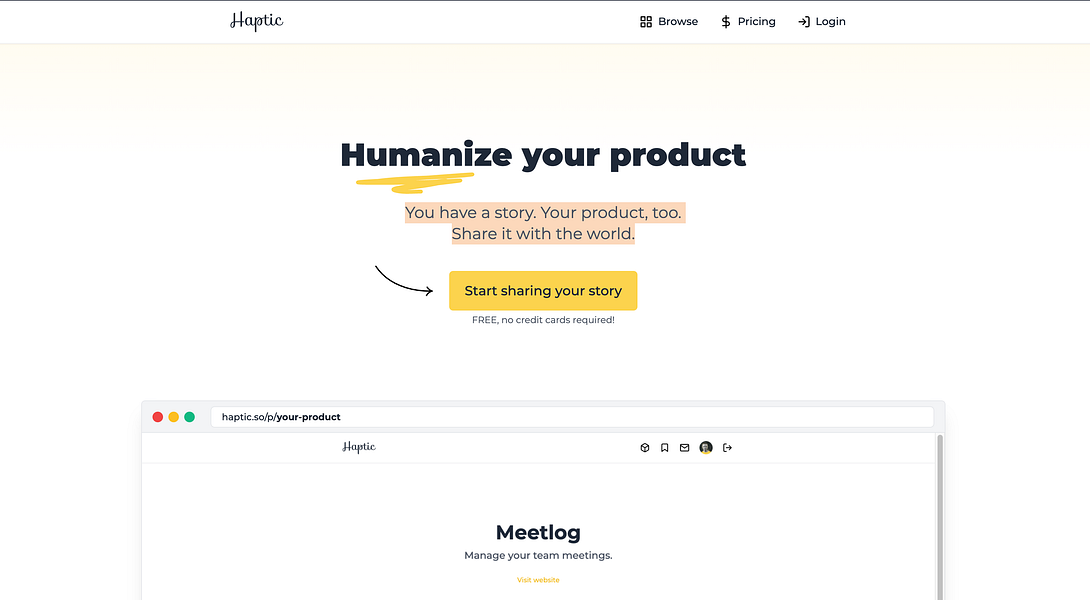
Task: Click the FREE, no credit cards required note
Action: [543, 320]
